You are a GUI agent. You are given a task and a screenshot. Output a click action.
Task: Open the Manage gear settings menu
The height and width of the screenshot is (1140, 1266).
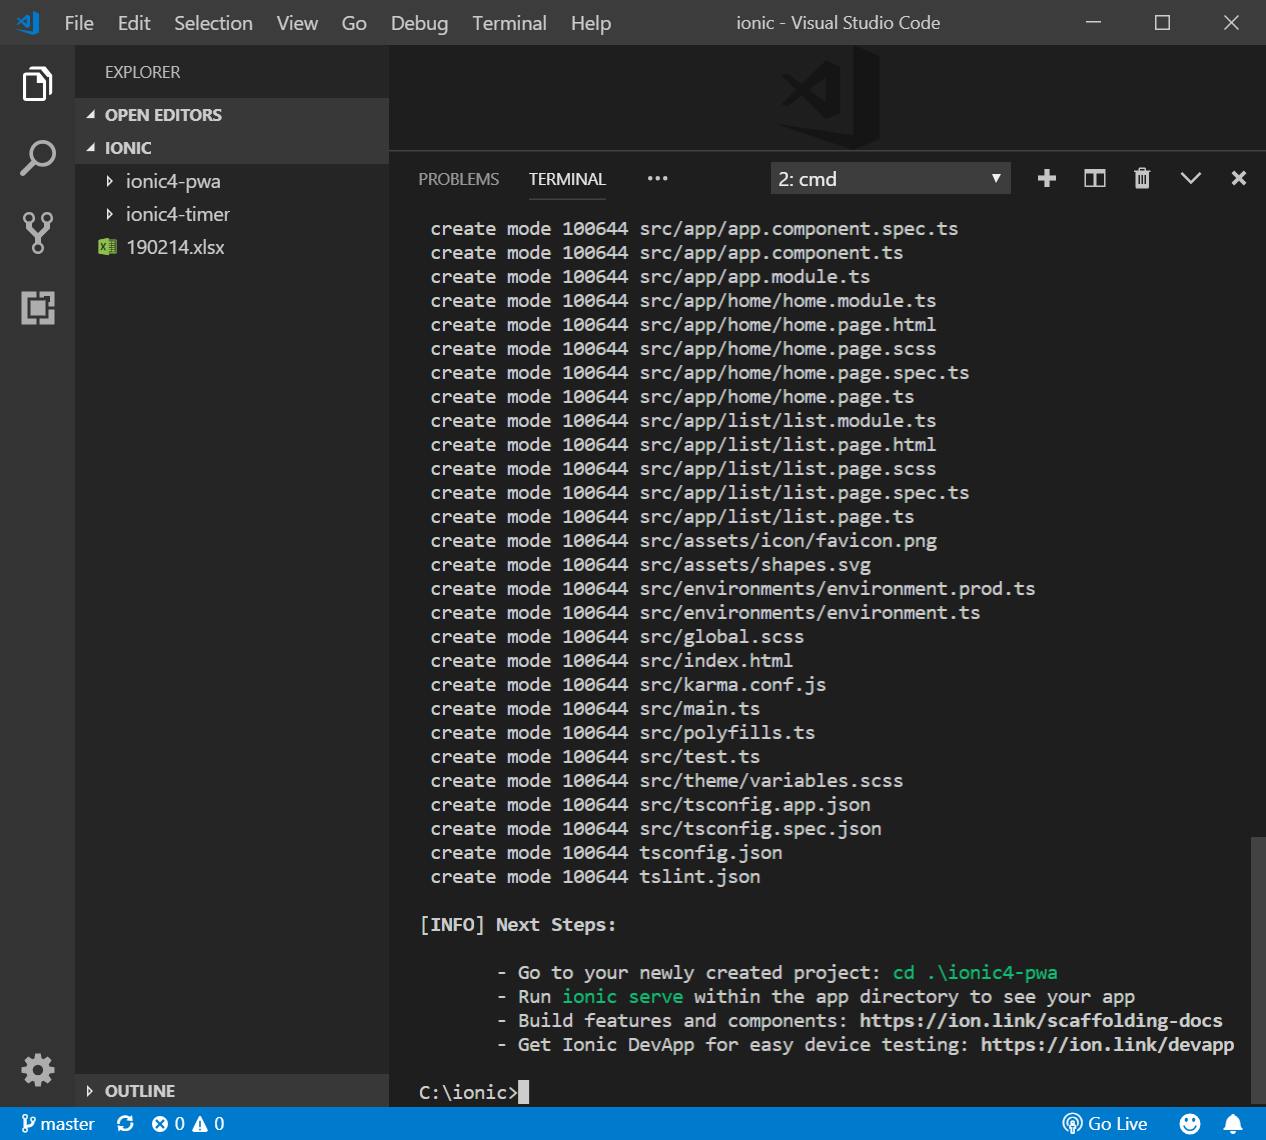click(37, 1069)
